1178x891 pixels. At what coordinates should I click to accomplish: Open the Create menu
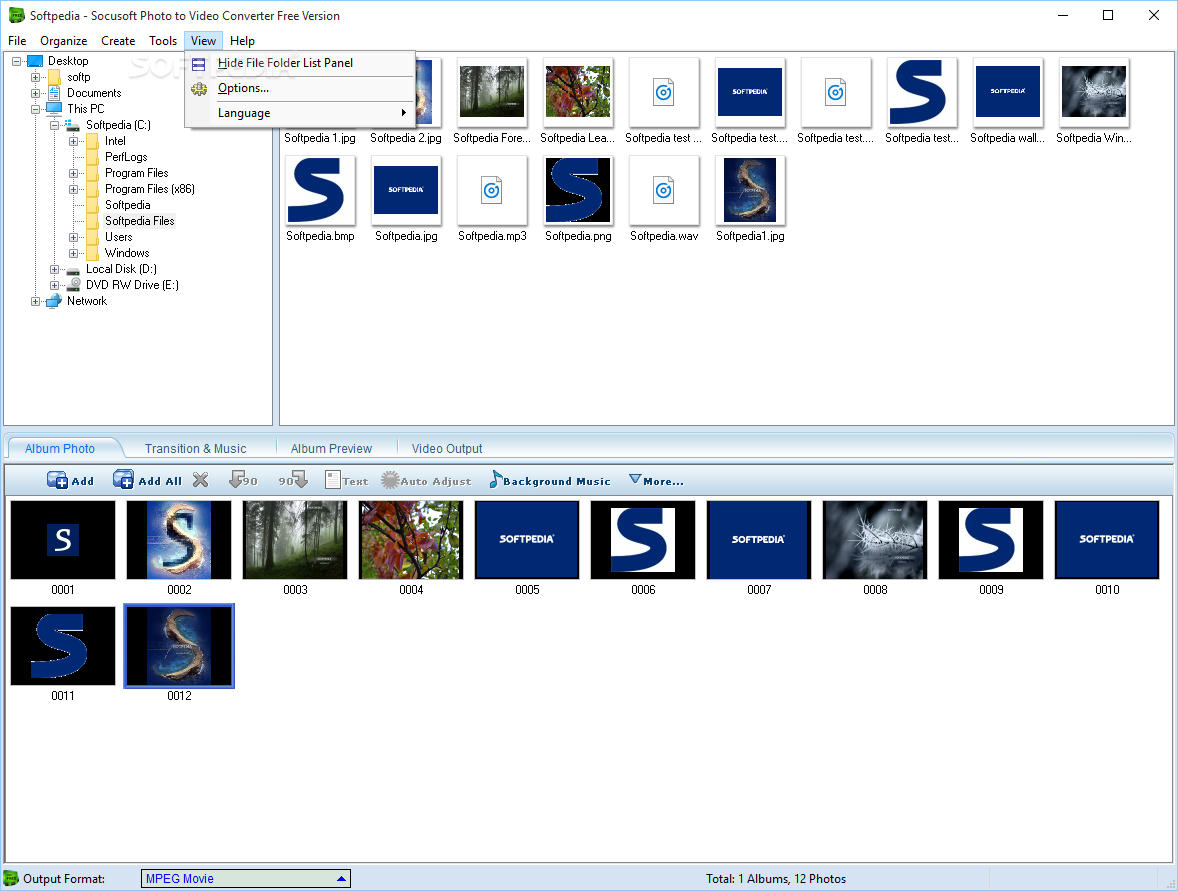click(118, 41)
